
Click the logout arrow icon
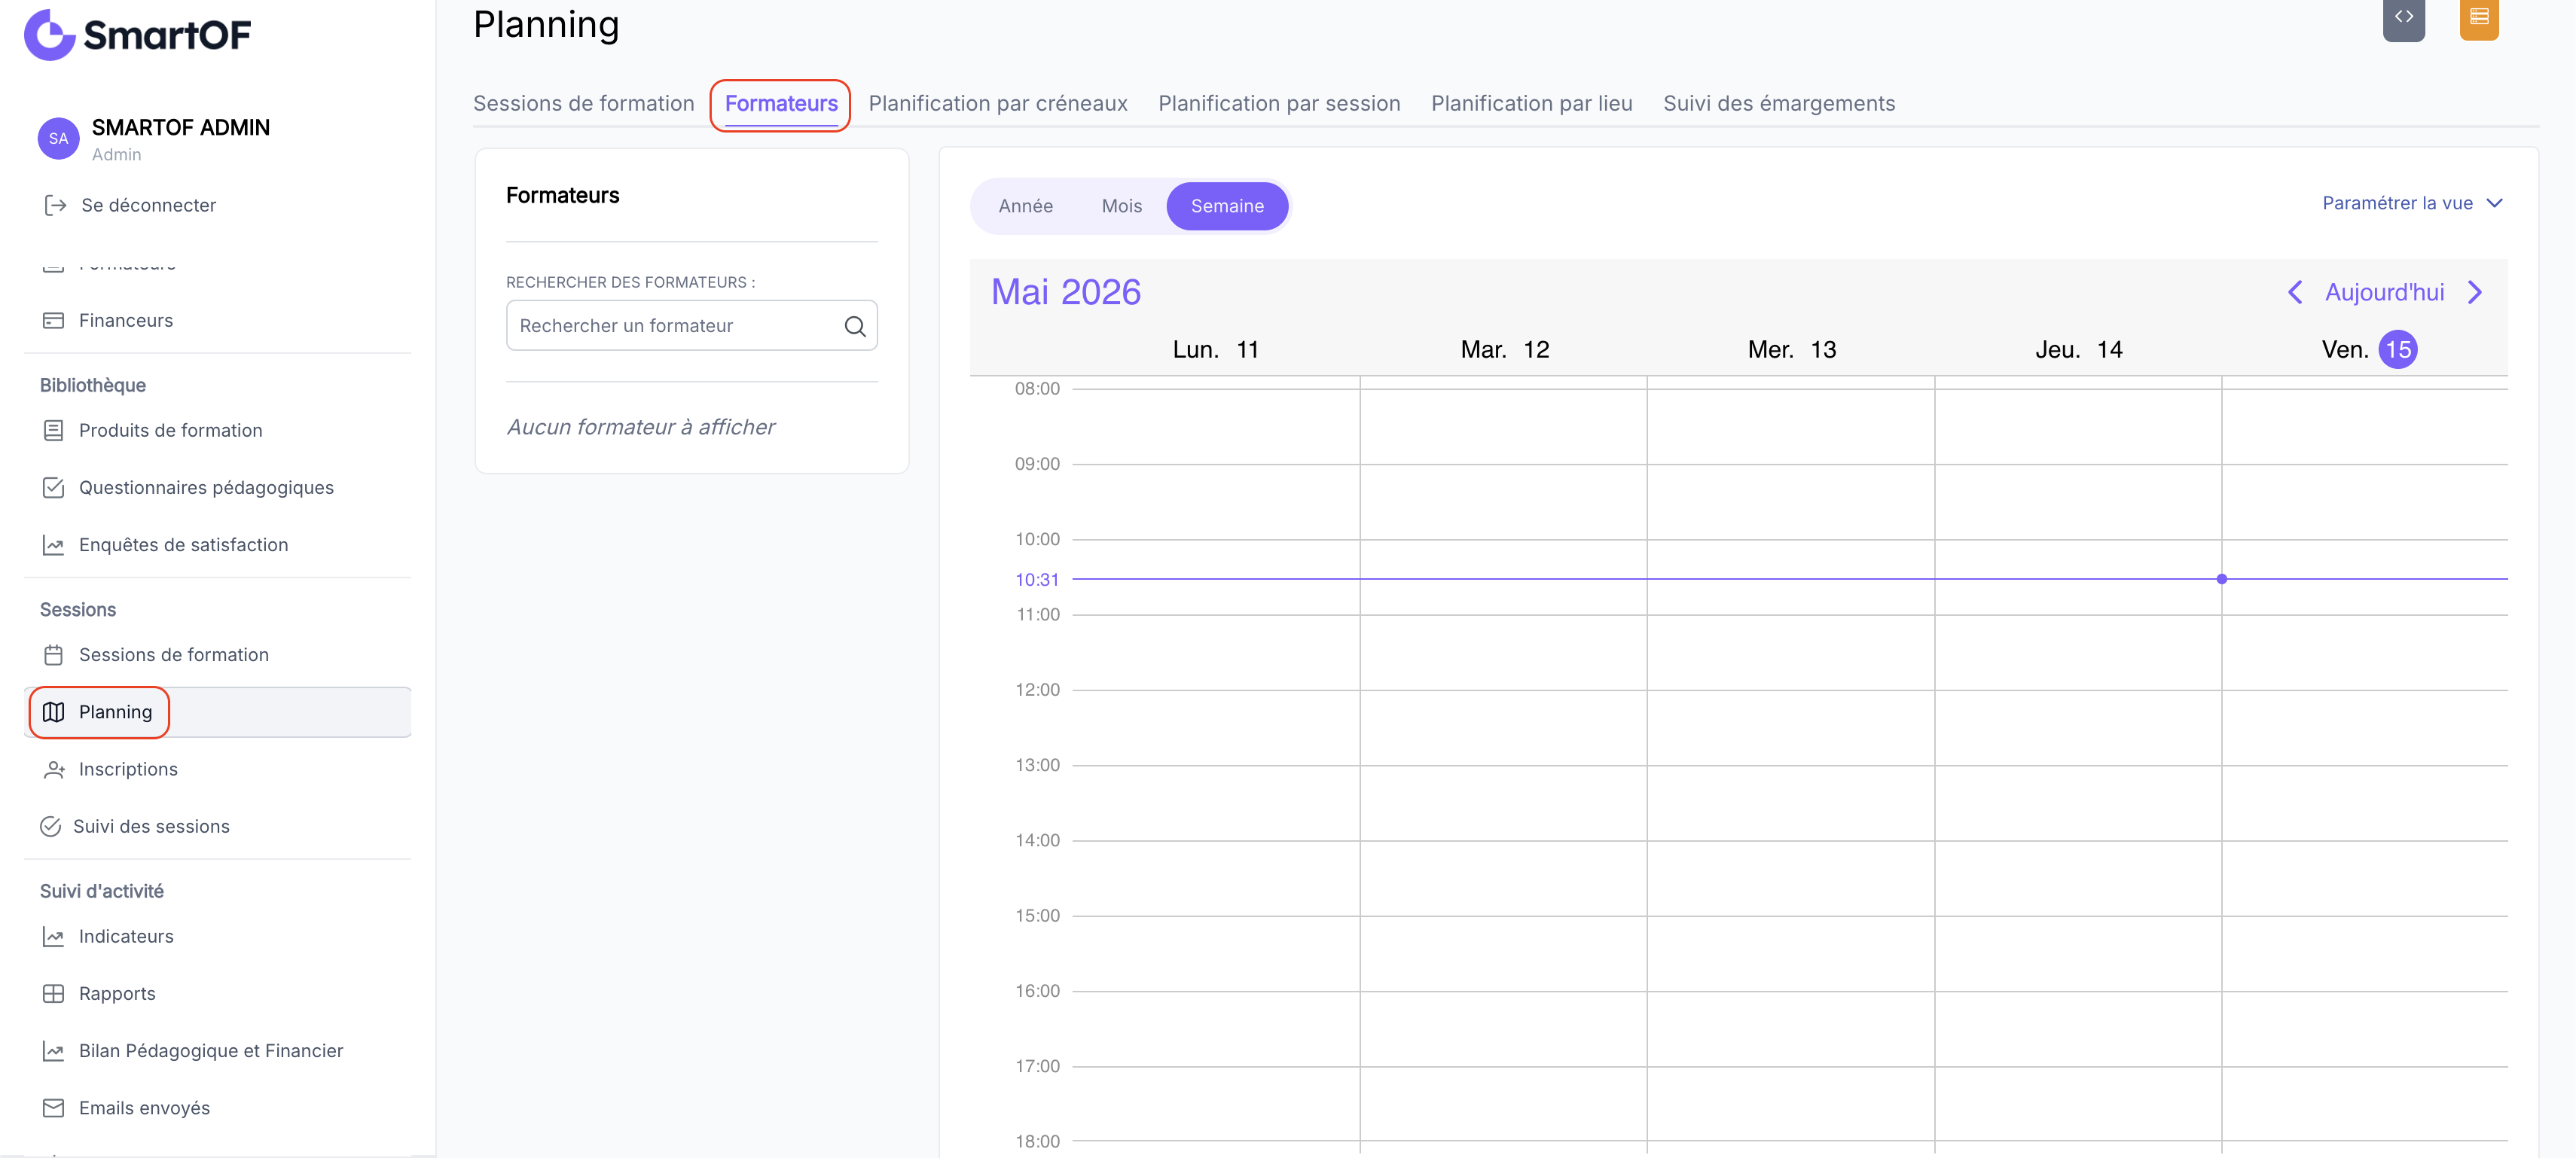[55, 205]
